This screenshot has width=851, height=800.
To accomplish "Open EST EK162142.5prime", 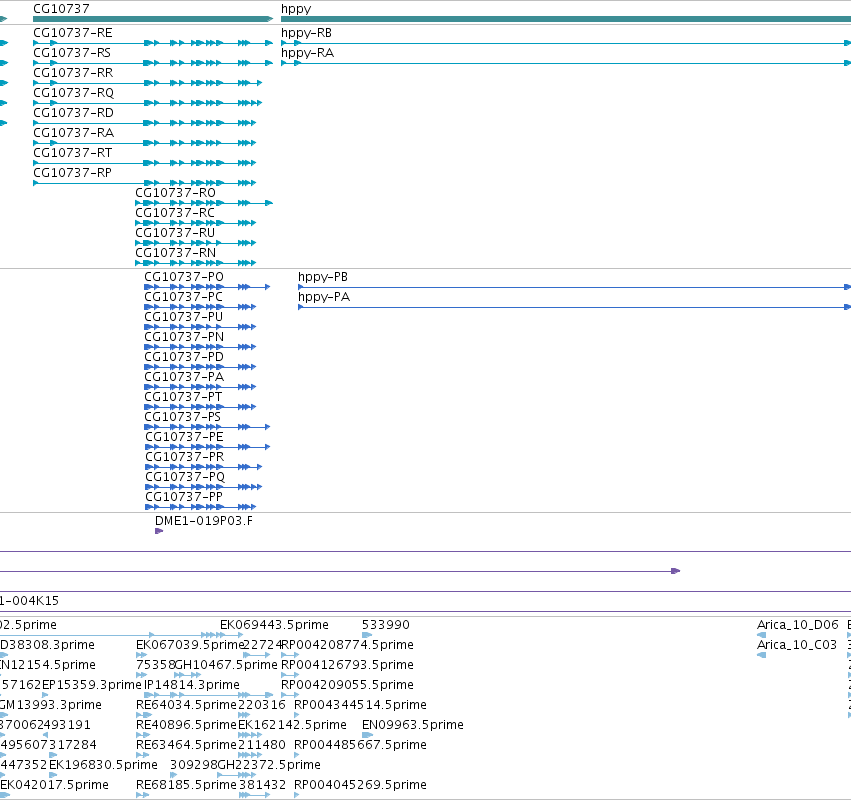I will [x=292, y=725].
